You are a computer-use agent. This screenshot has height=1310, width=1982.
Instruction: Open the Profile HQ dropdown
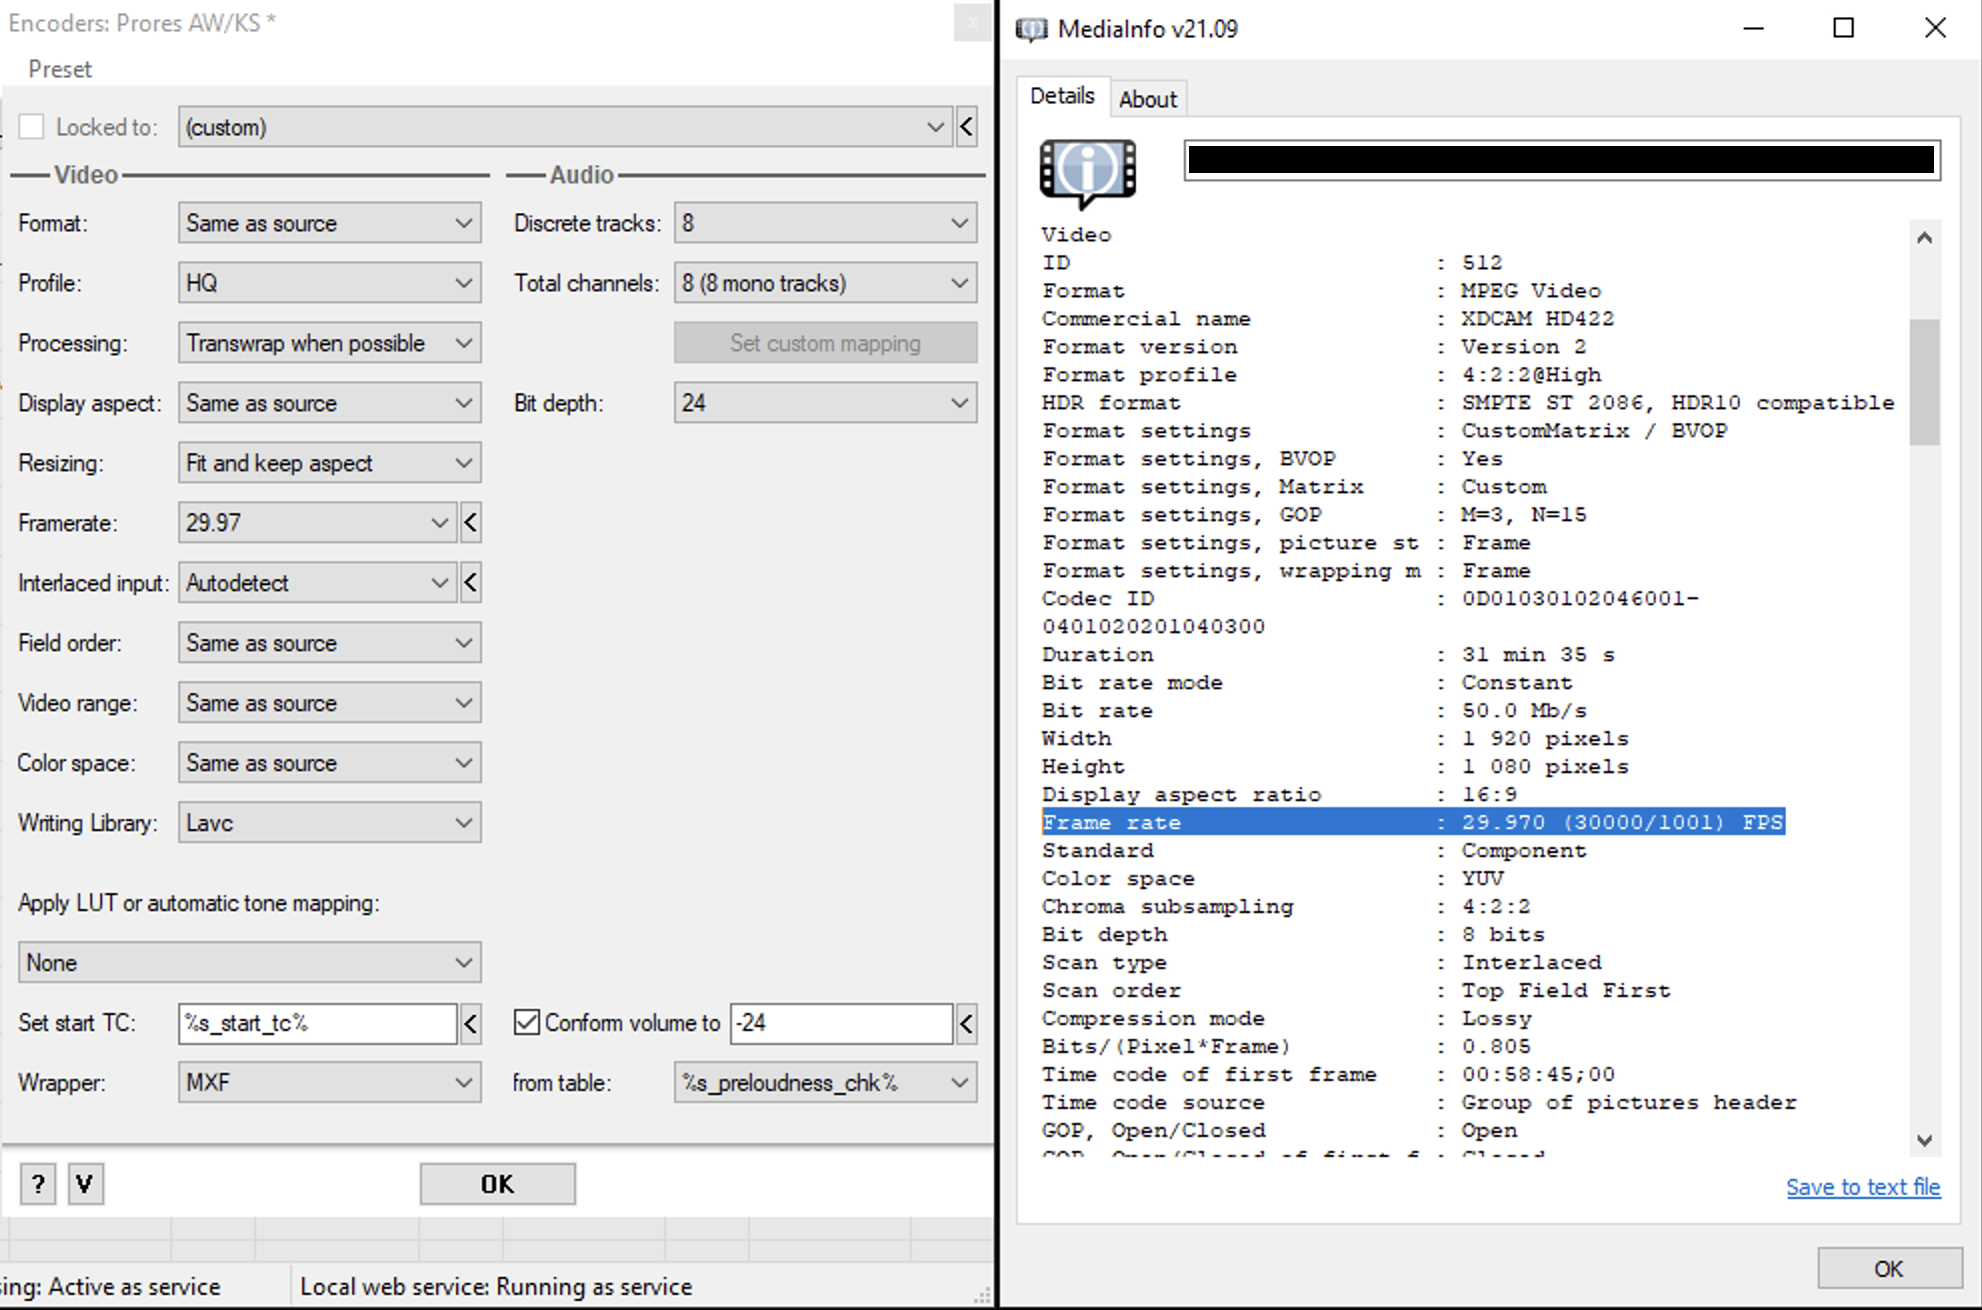[330, 283]
